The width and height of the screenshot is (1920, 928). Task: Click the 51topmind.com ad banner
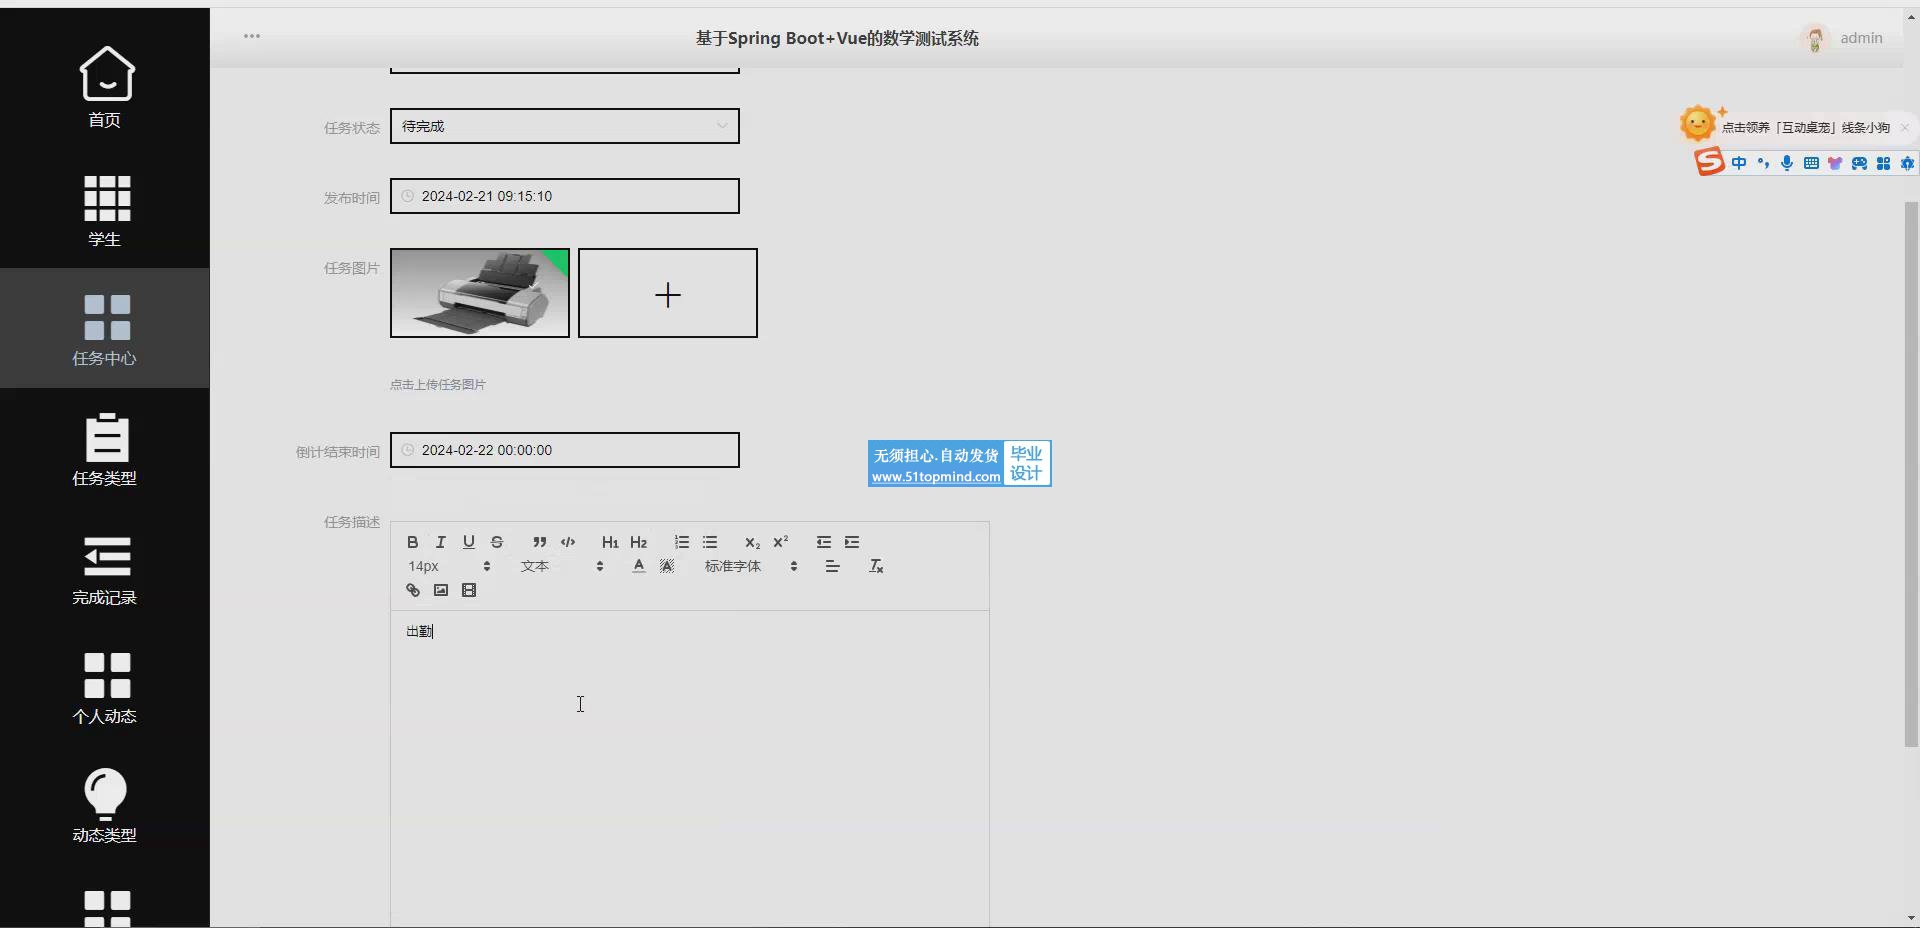tap(959, 464)
